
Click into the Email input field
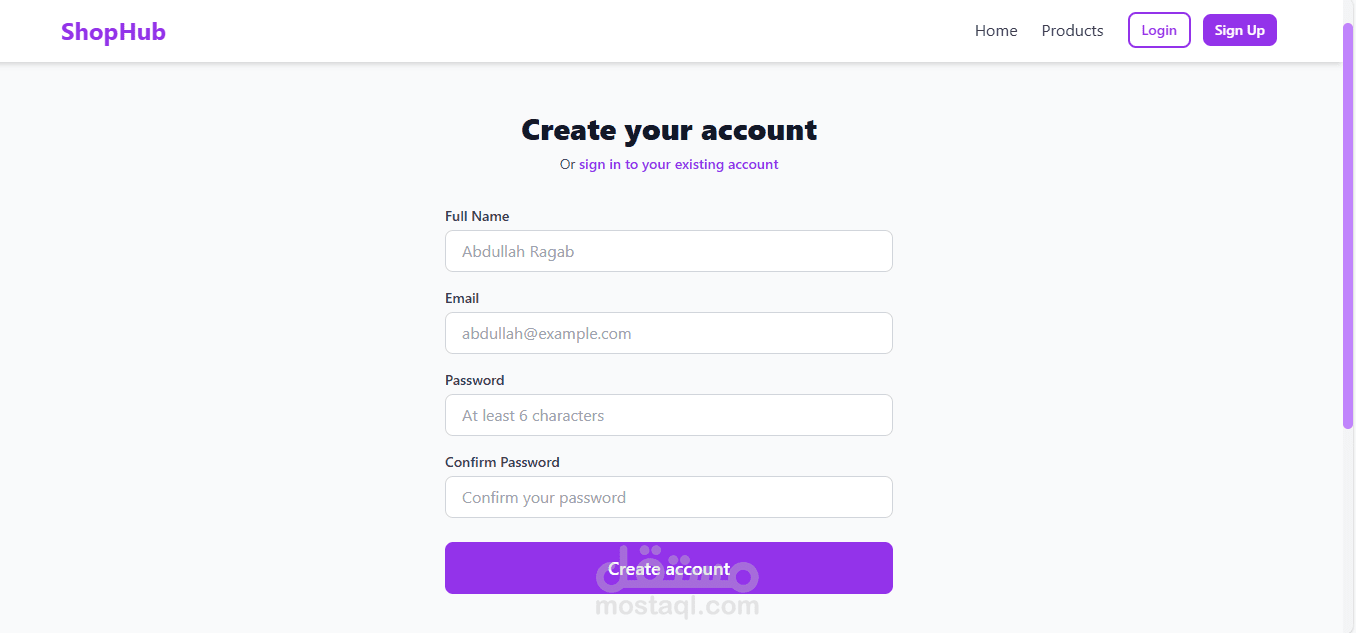pyautogui.click(x=668, y=333)
